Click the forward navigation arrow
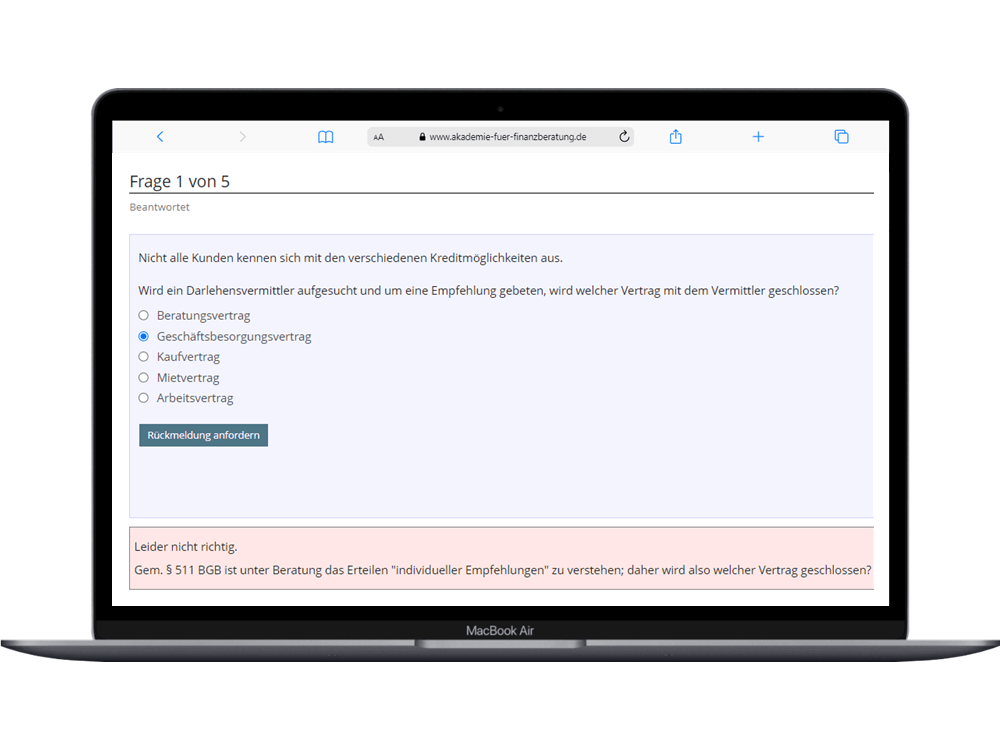 [242, 137]
